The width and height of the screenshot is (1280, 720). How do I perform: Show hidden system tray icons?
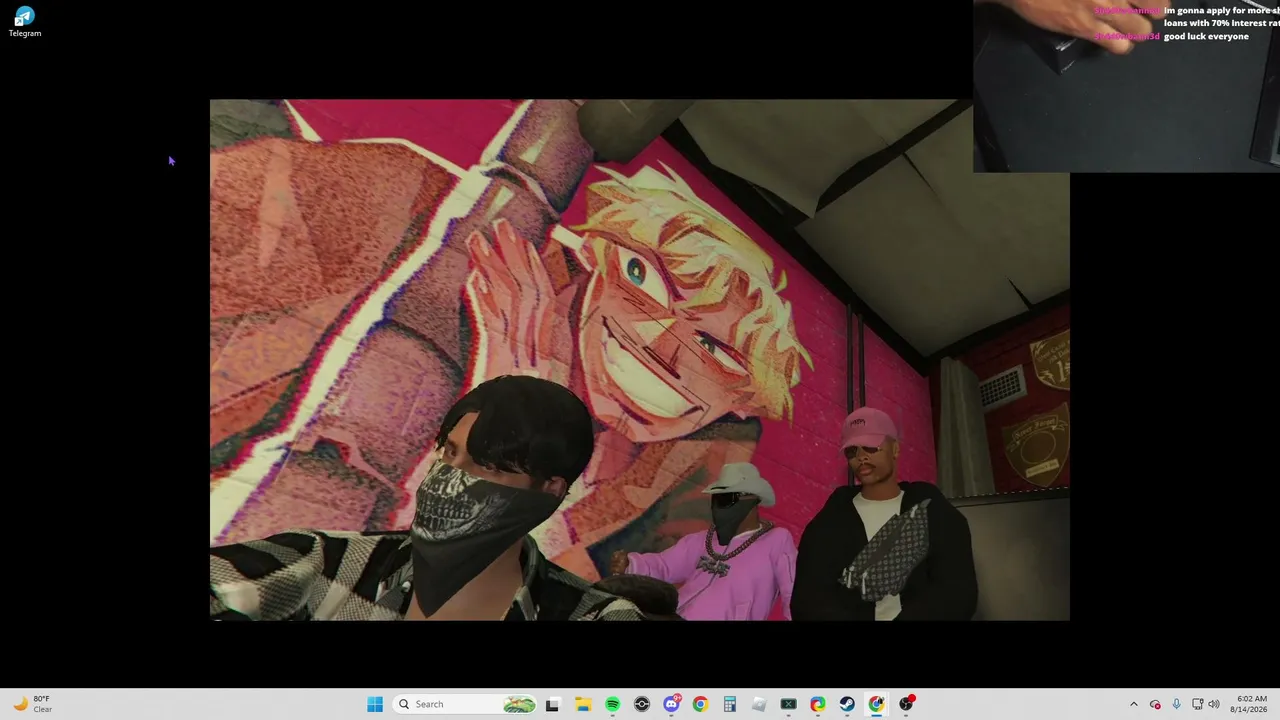1133,704
